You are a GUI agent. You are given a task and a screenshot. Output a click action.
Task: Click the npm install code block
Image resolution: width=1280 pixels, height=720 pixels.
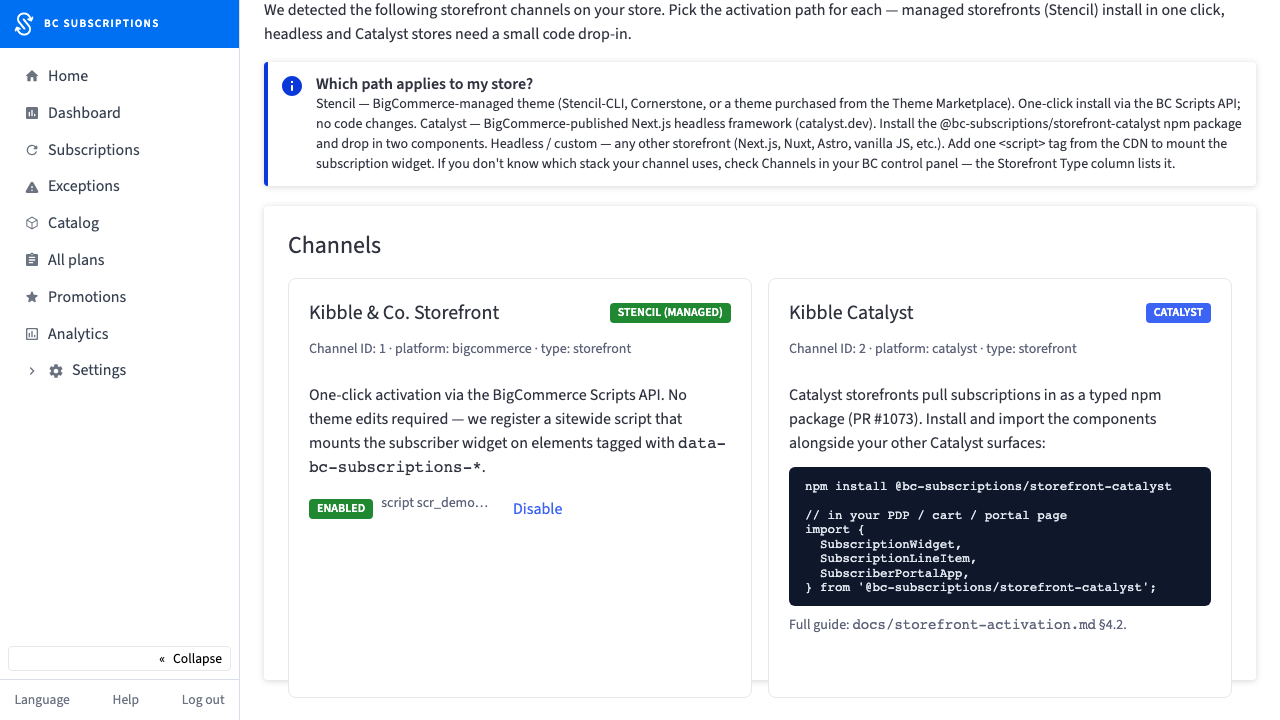point(1000,536)
